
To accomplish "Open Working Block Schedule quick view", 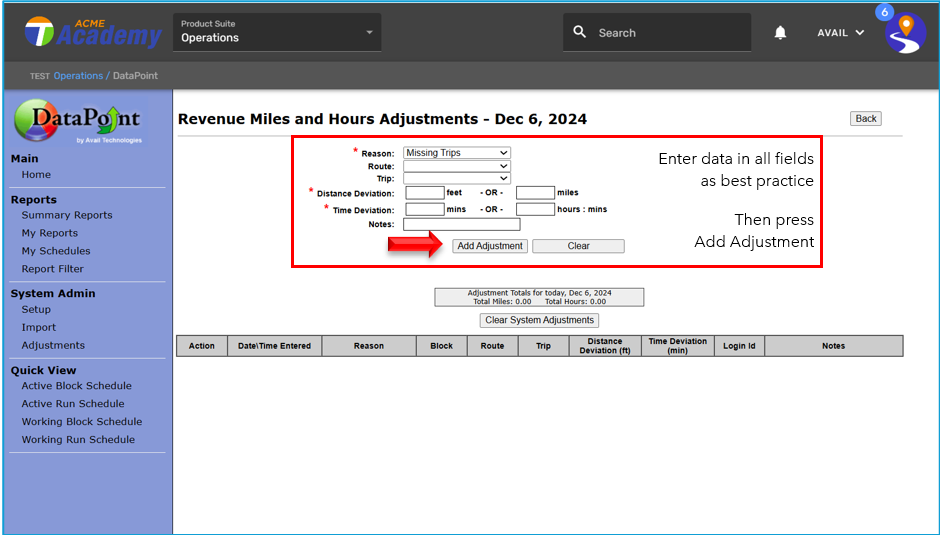I will pyautogui.click(x=82, y=422).
